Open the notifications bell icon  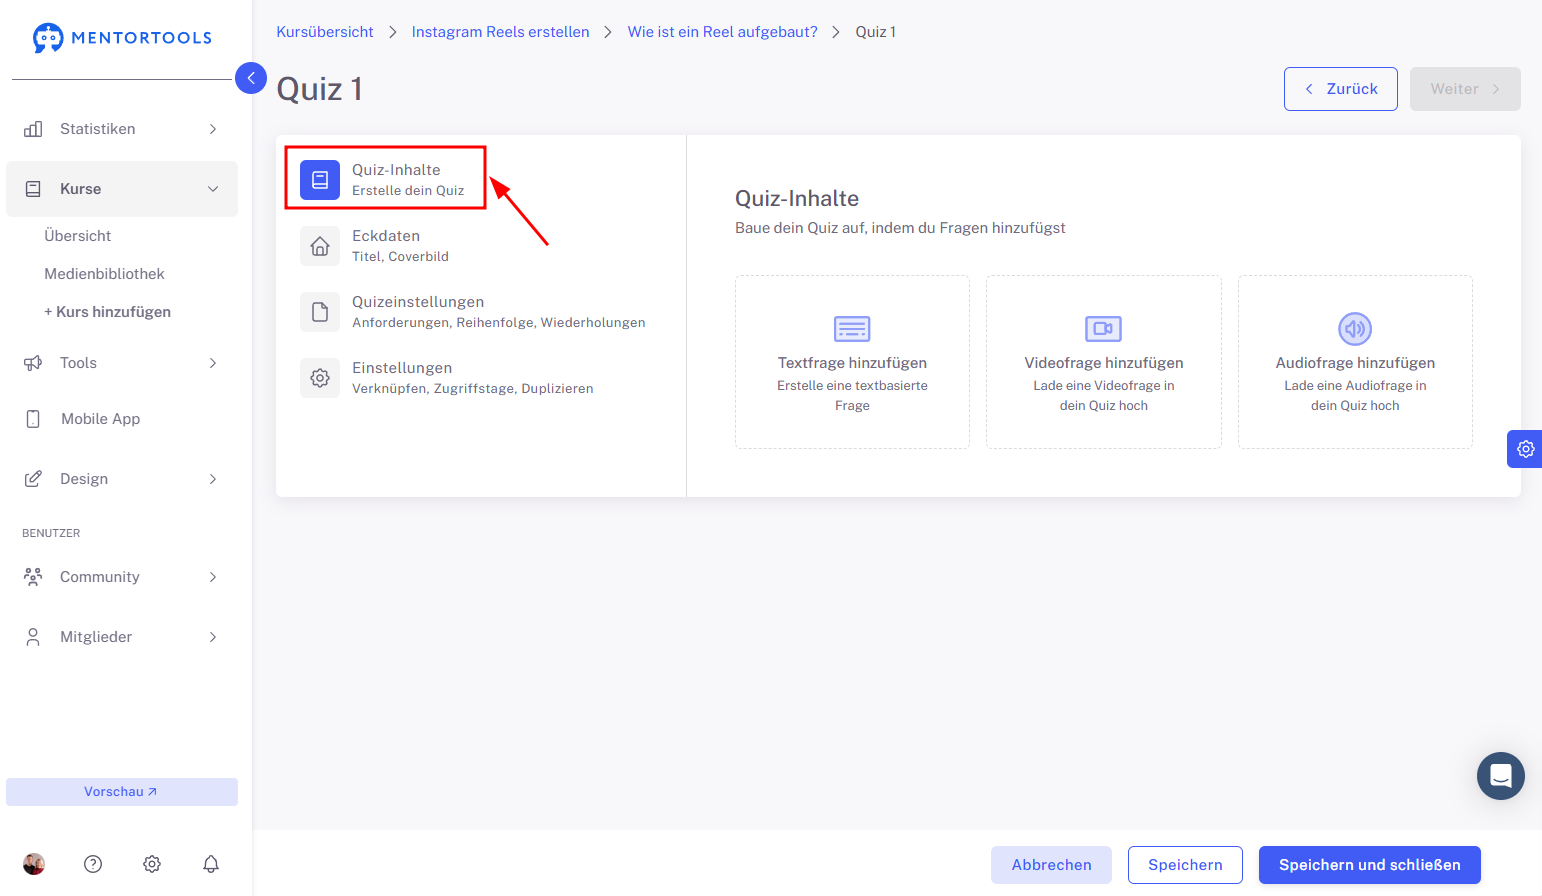coord(211,864)
